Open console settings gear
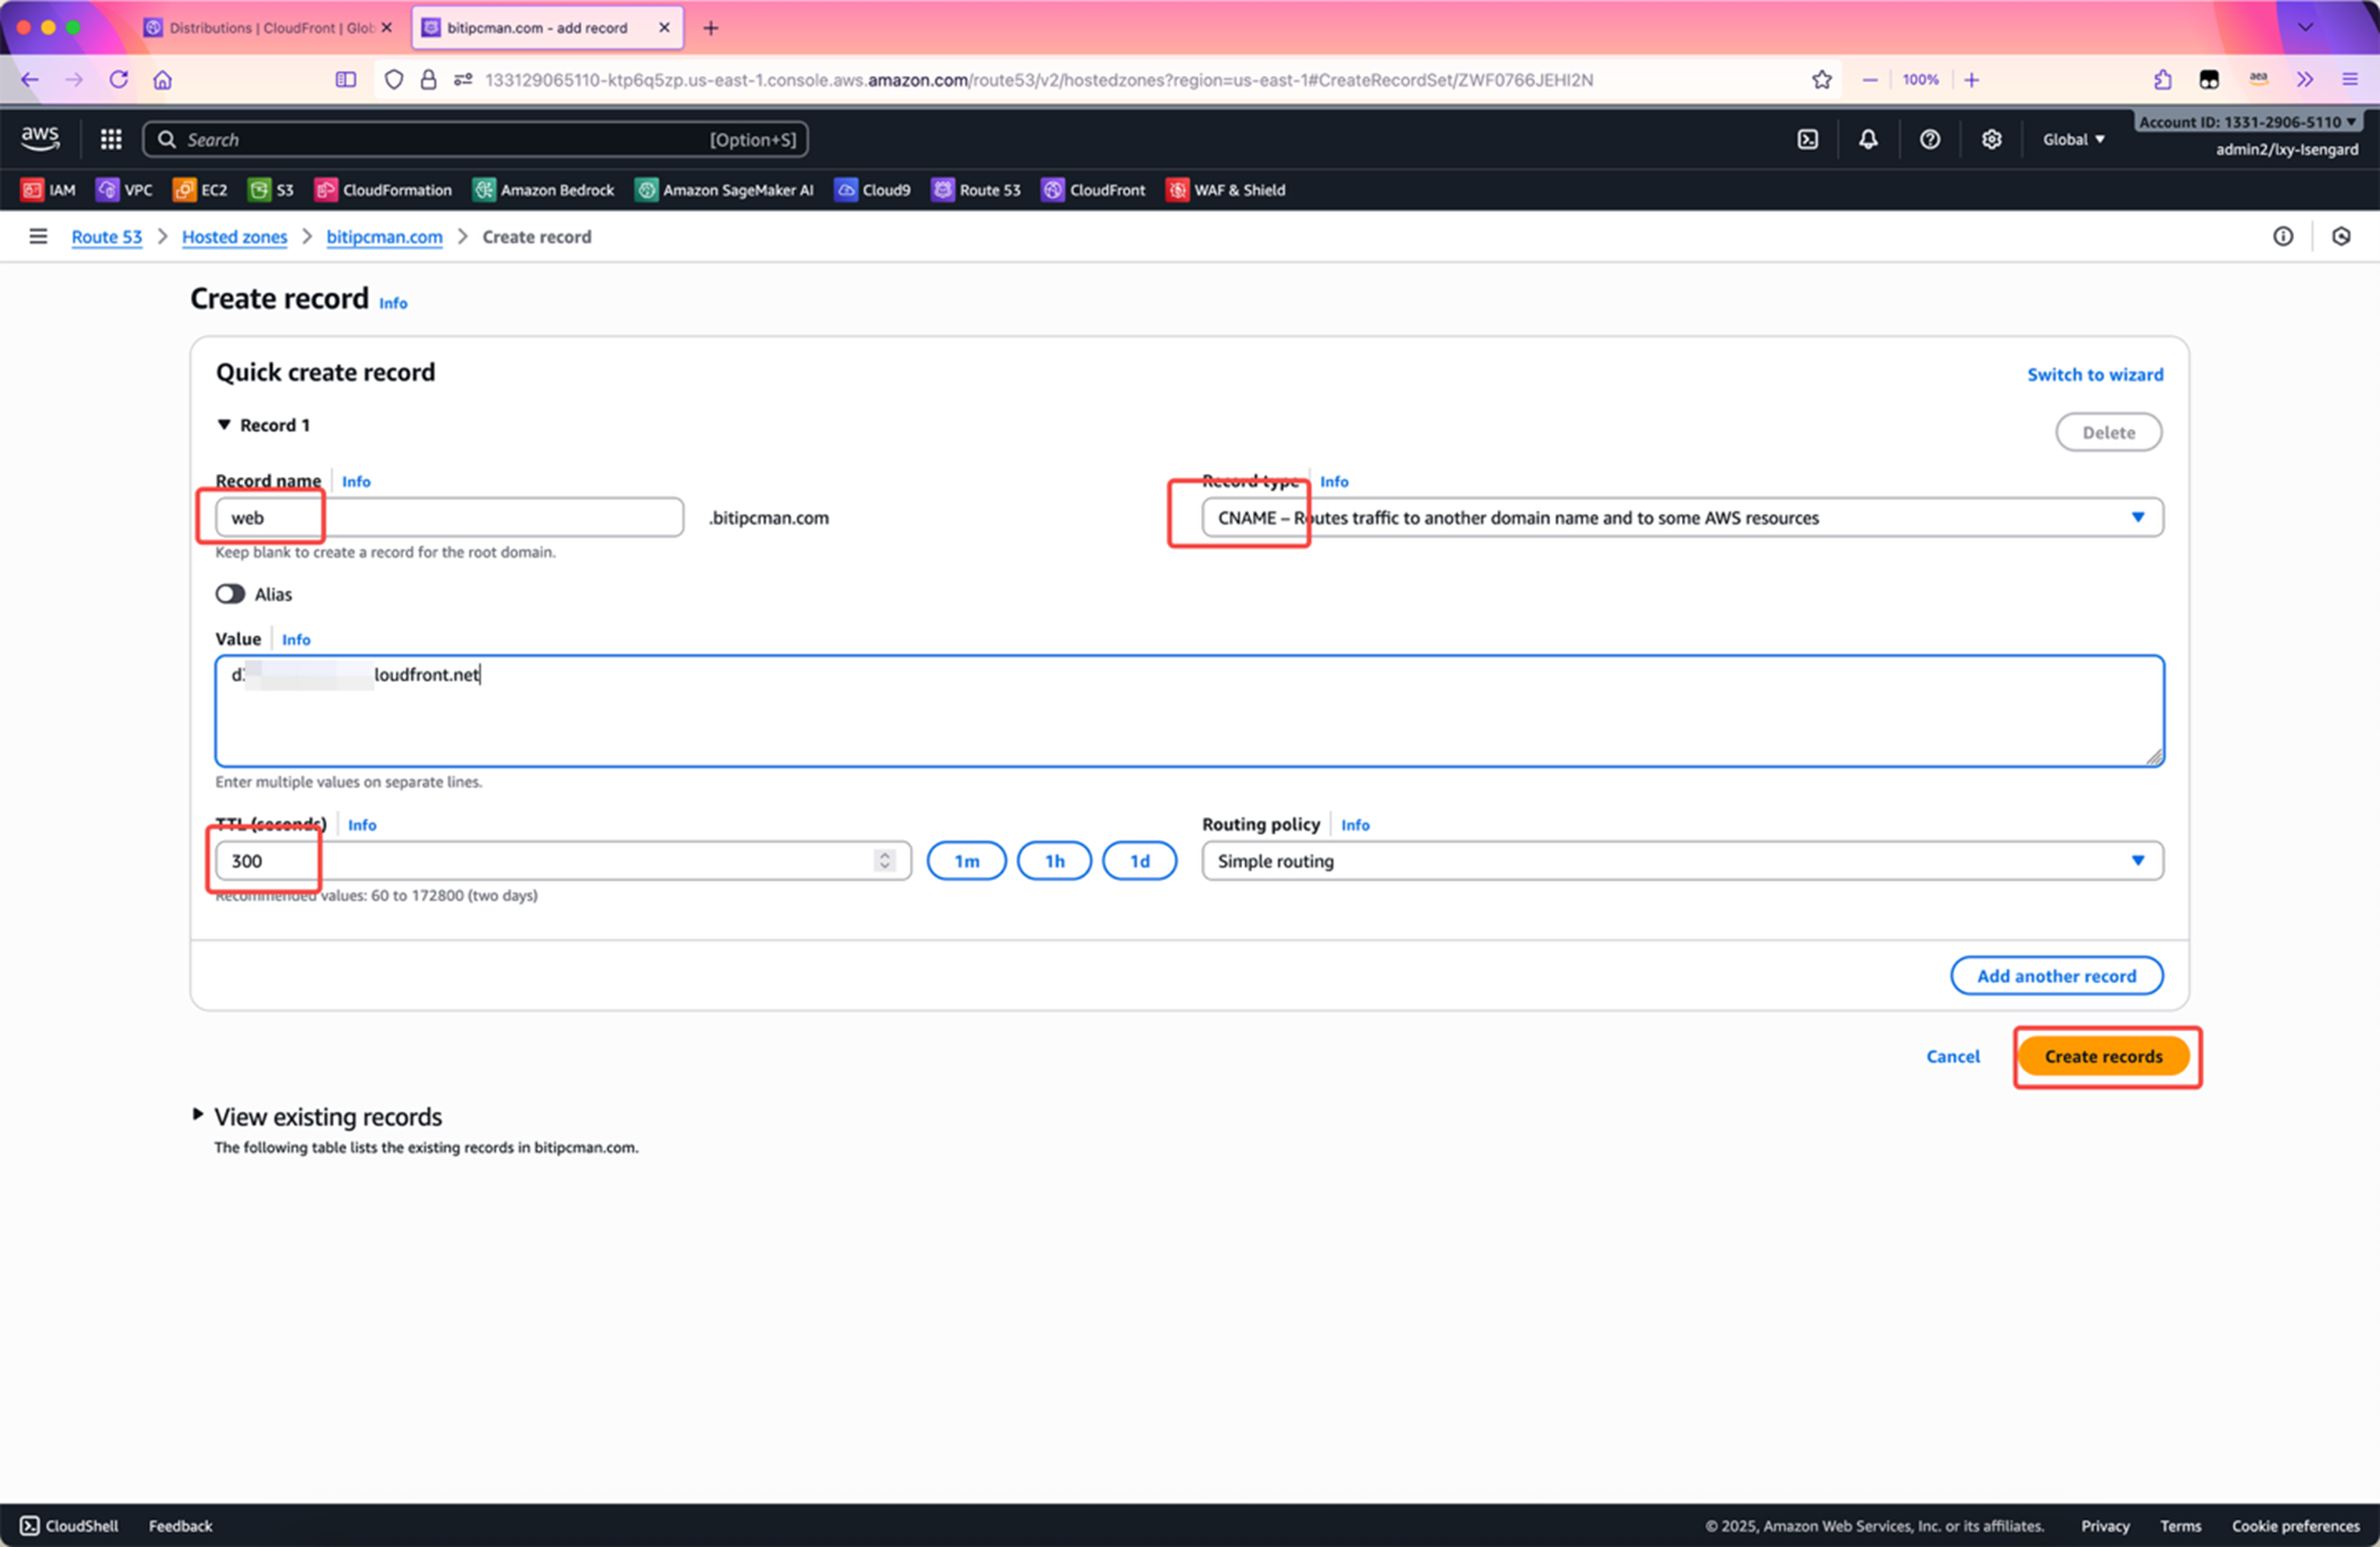The image size is (2380, 1547). [1991, 139]
